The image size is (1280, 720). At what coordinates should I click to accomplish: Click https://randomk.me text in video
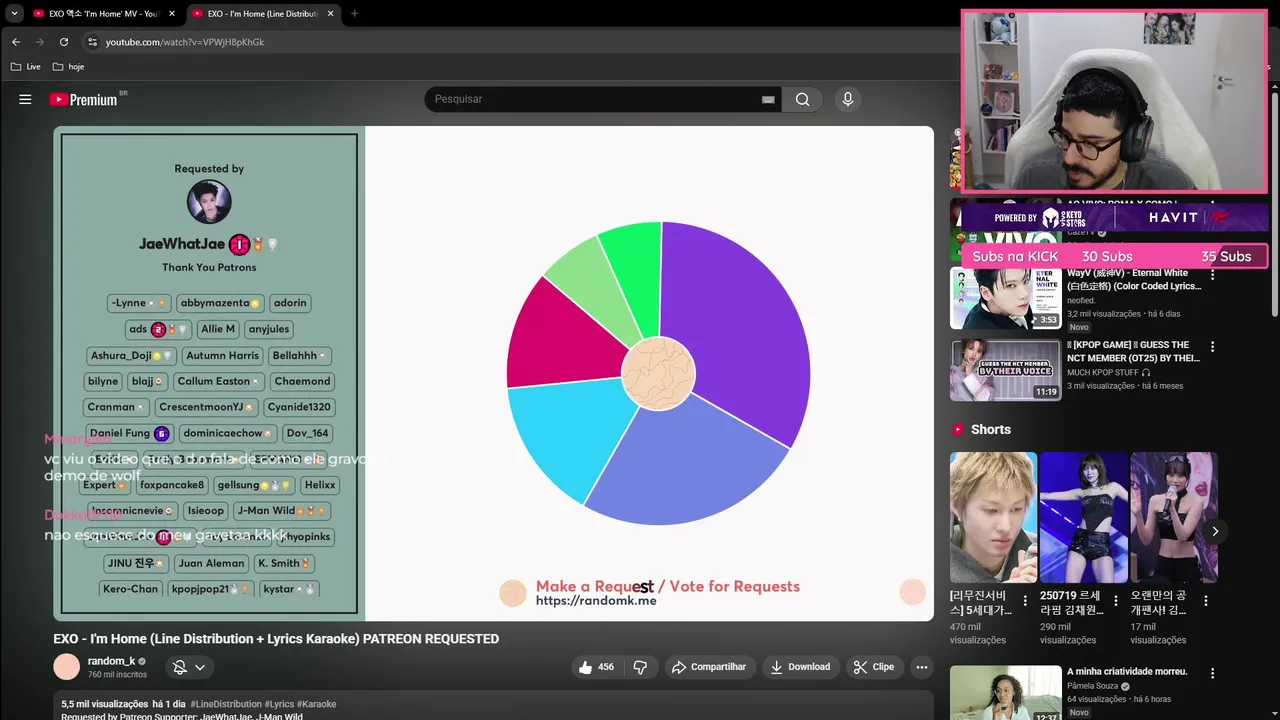596,601
